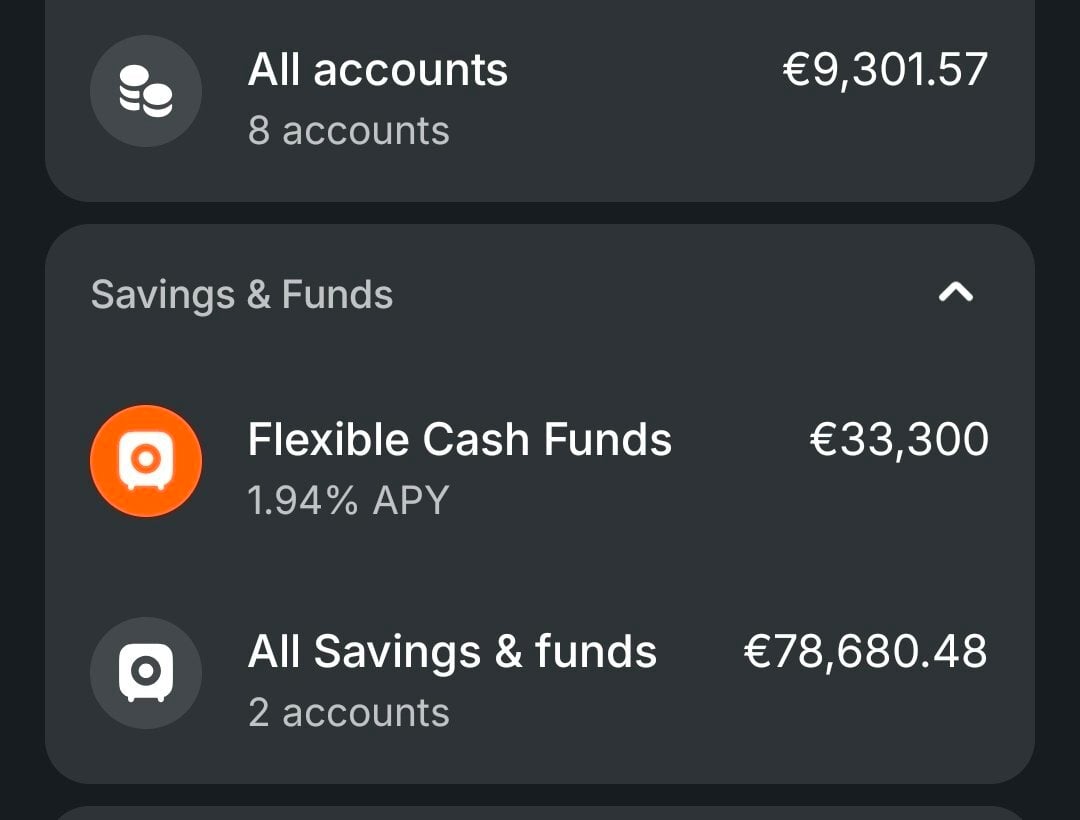This screenshot has height=820, width=1080.
Task: Click the '8 accounts' subtitle
Action: tap(348, 131)
